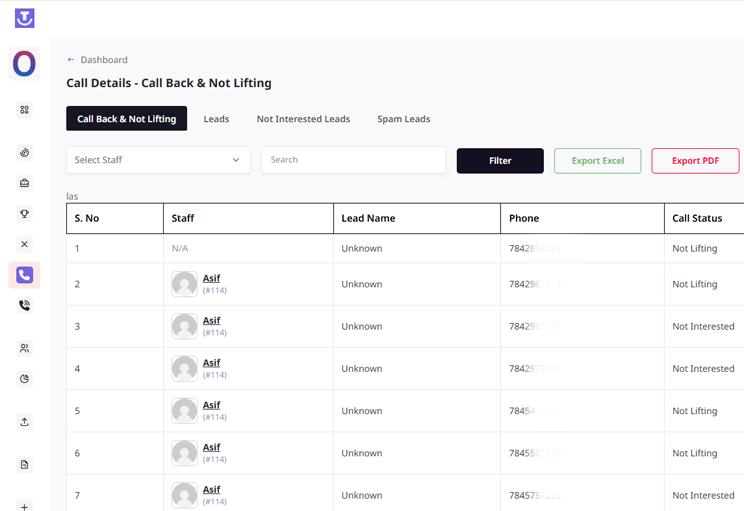Click Not Interested status in row 7

[x=703, y=495]
